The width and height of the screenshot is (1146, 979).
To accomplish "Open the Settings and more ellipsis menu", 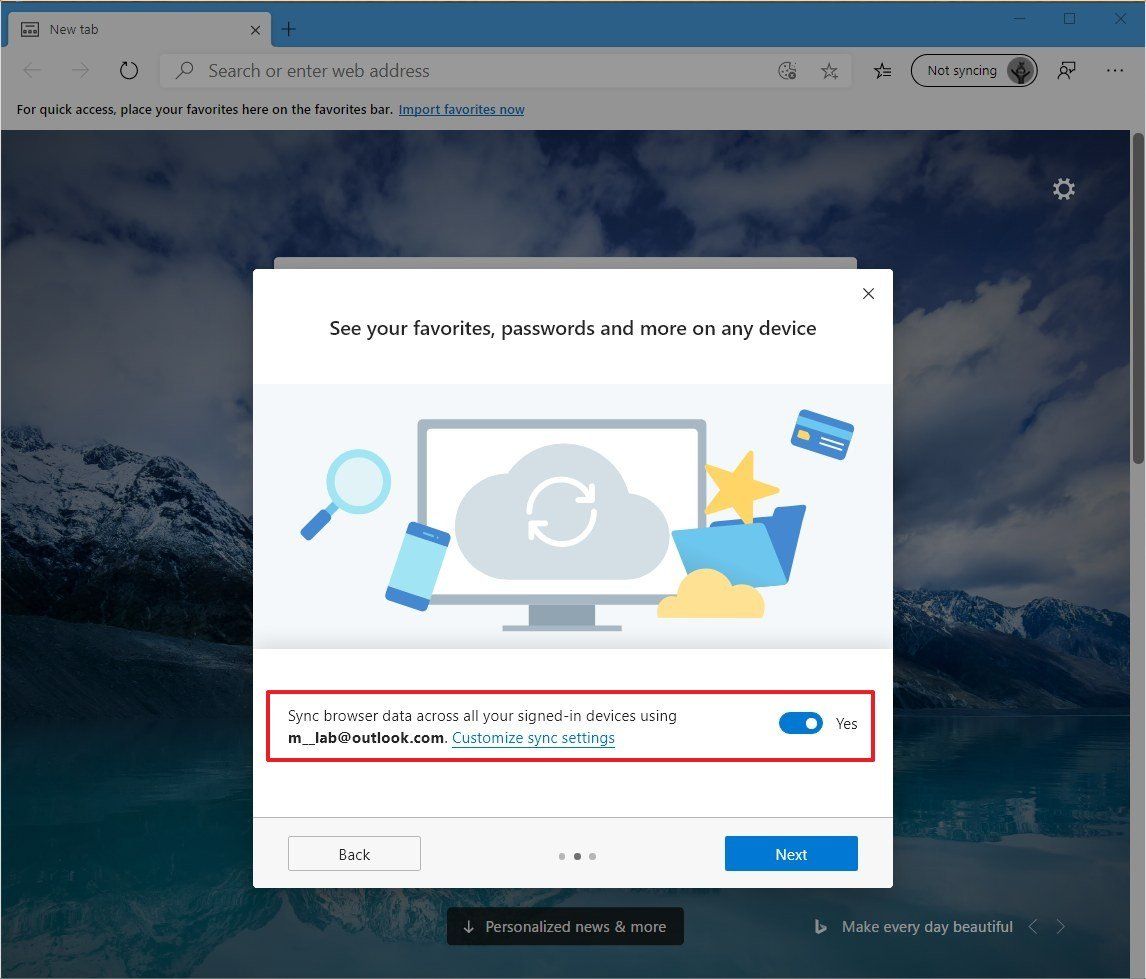I will click(x=1115, y=70).
